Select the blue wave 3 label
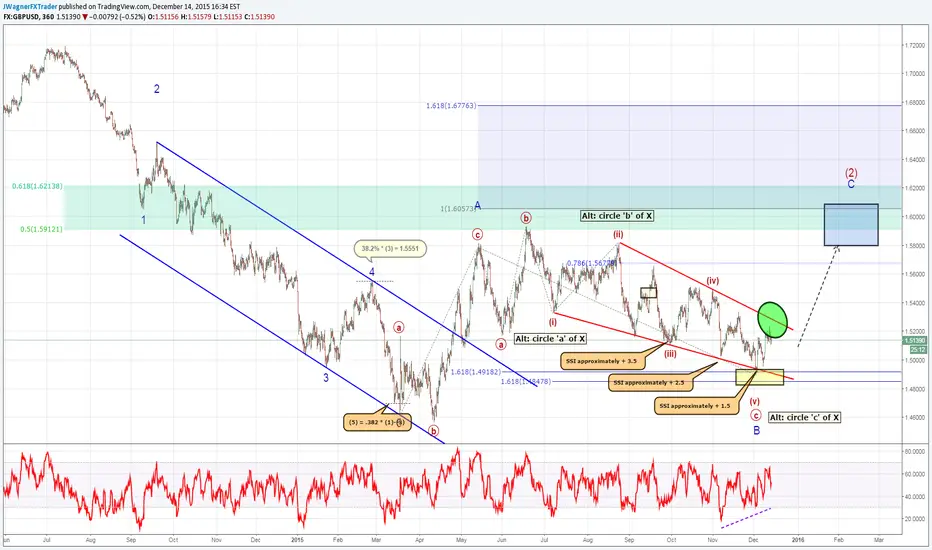The height and width of the screenshot is (550, 932). 326,378
